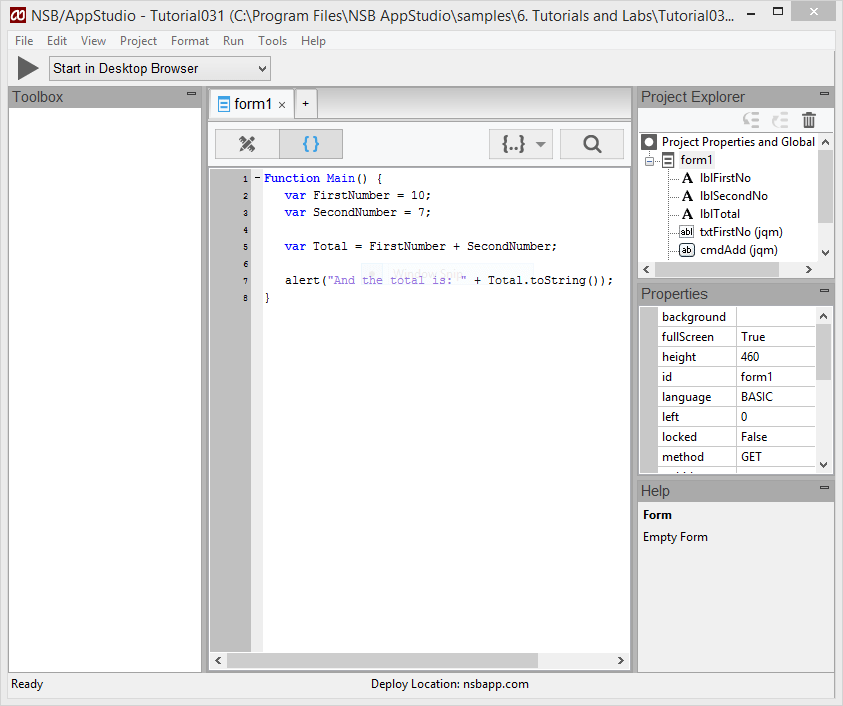This screenshot has height=706, width=843.
Task: Close the form1 tab
Action: [282, 105]
